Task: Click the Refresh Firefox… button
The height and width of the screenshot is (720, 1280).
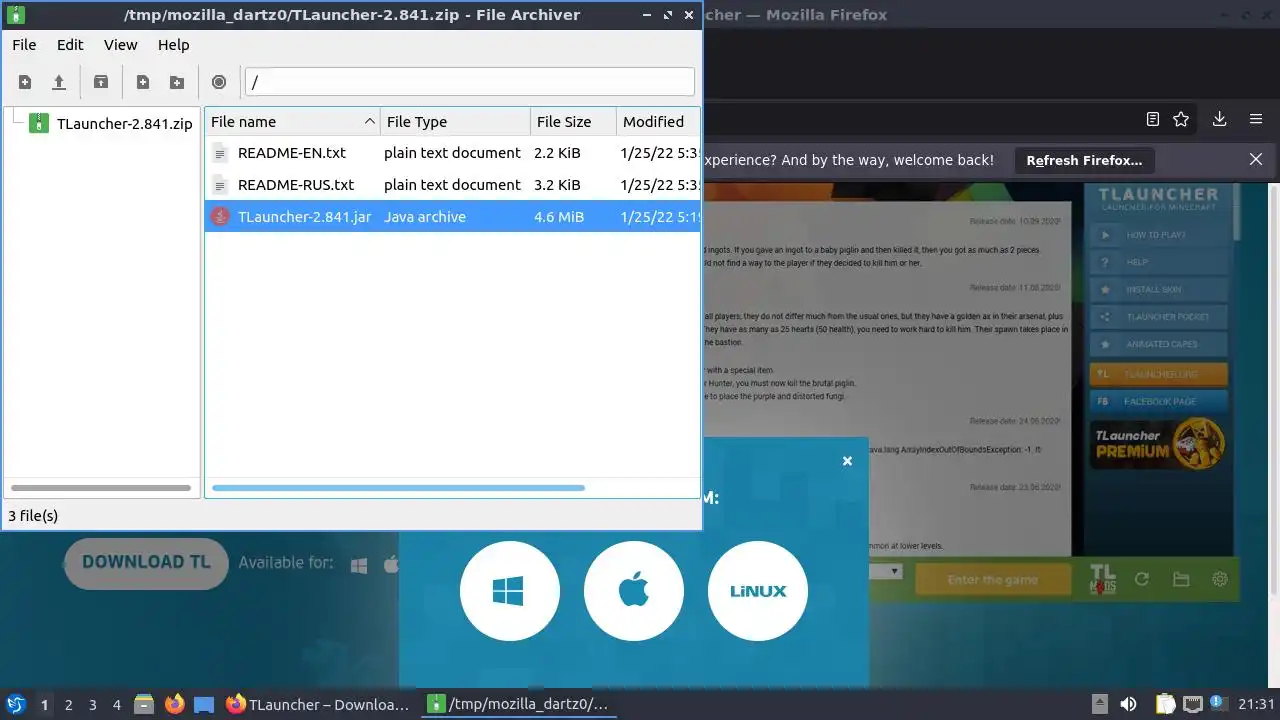Action: (x=1084, y=160)
